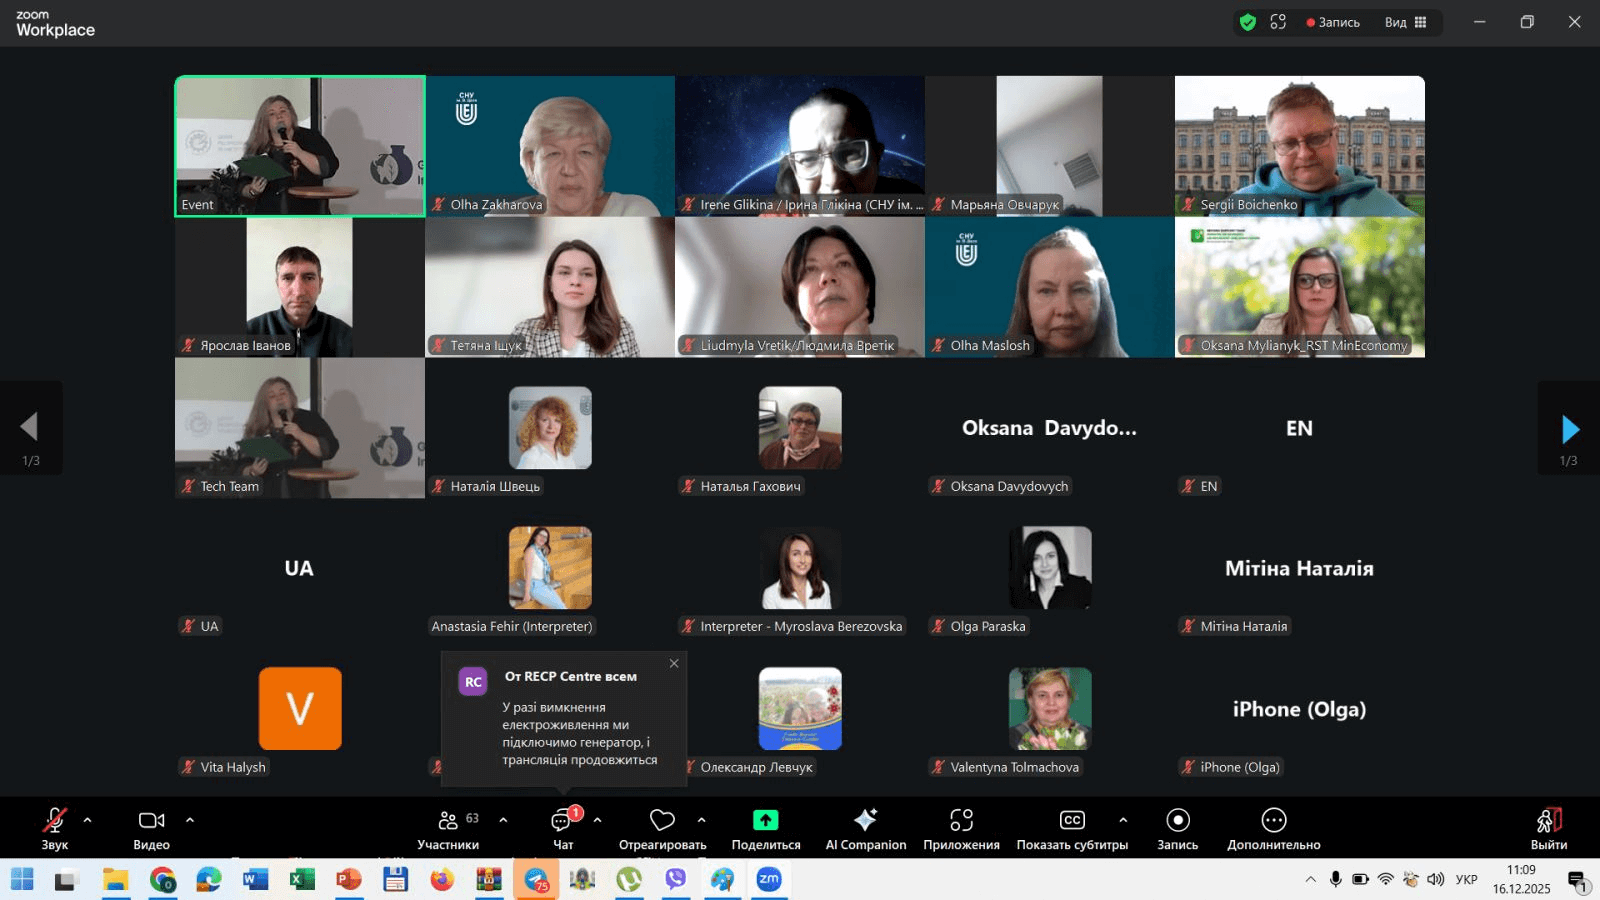The height and width of the screenshot is (900, 1600).
Task: Expand audio options arrow next to Звук
Action: coord(88,820)
